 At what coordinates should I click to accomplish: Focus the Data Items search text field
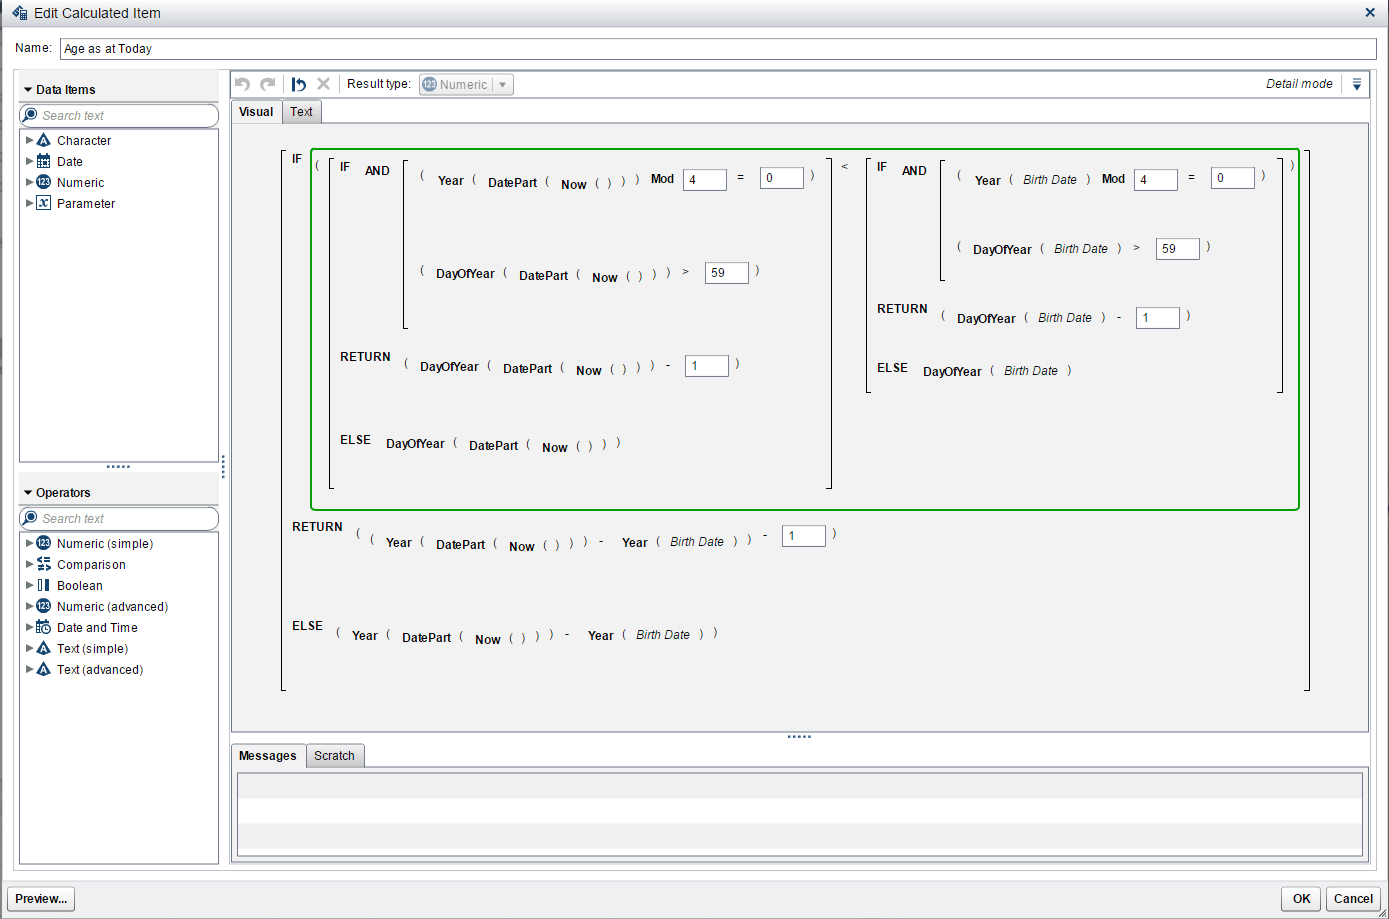(119, 115)
